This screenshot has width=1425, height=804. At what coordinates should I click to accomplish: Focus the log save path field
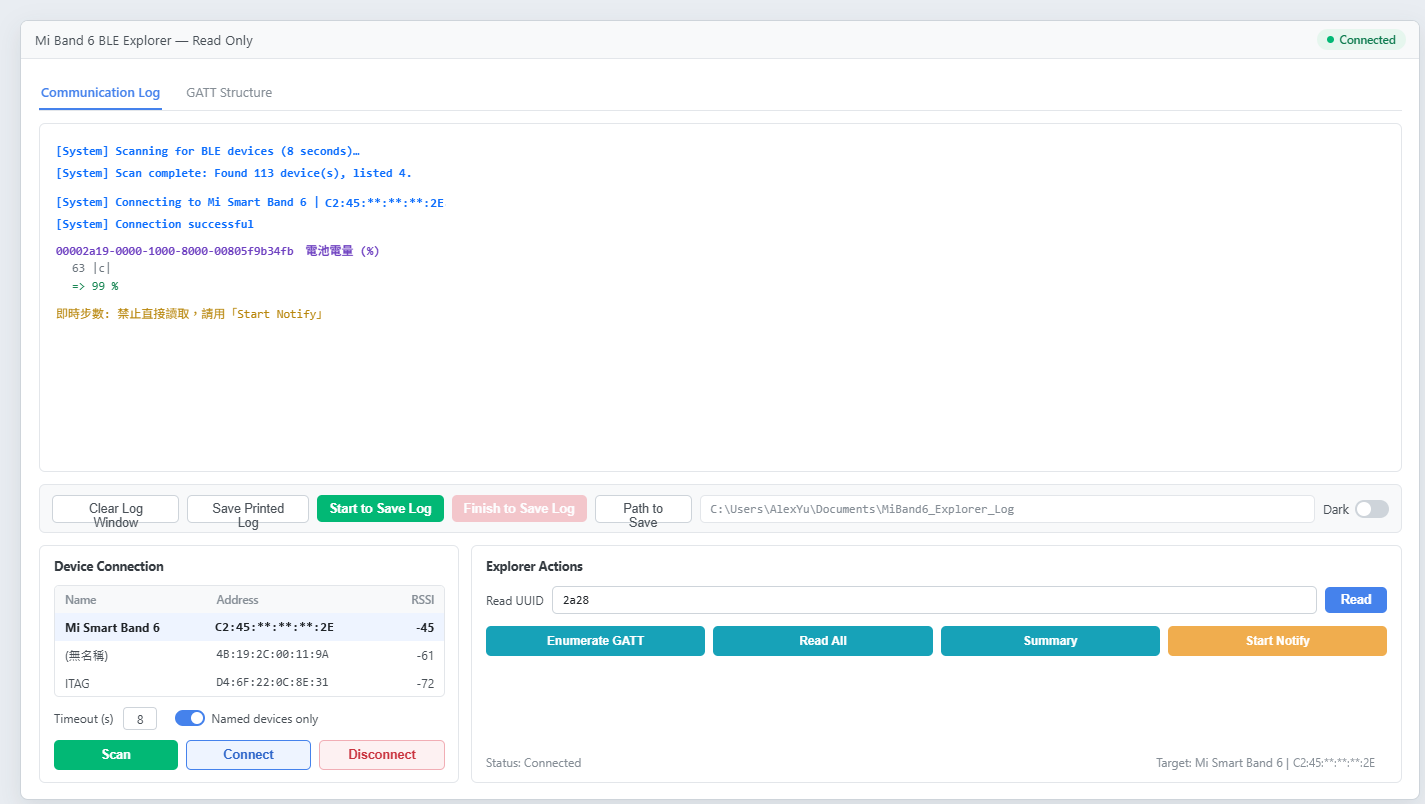(1007, 509)
